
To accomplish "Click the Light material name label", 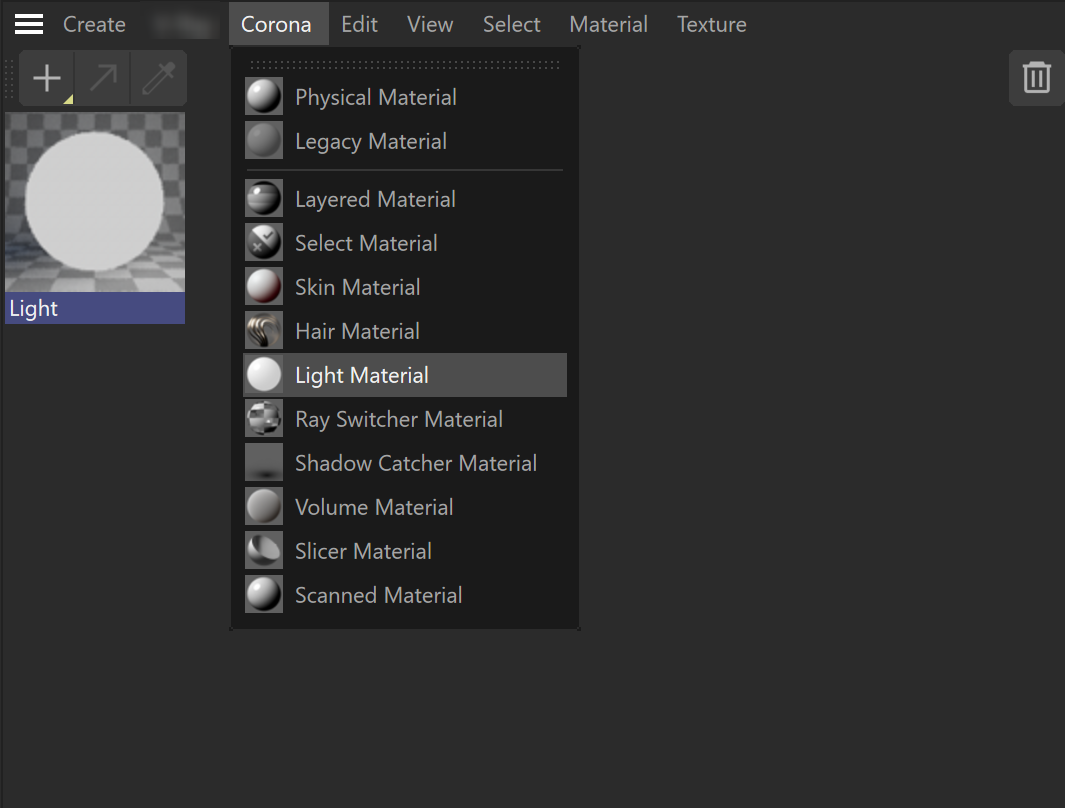I will (x=95, y=308).
